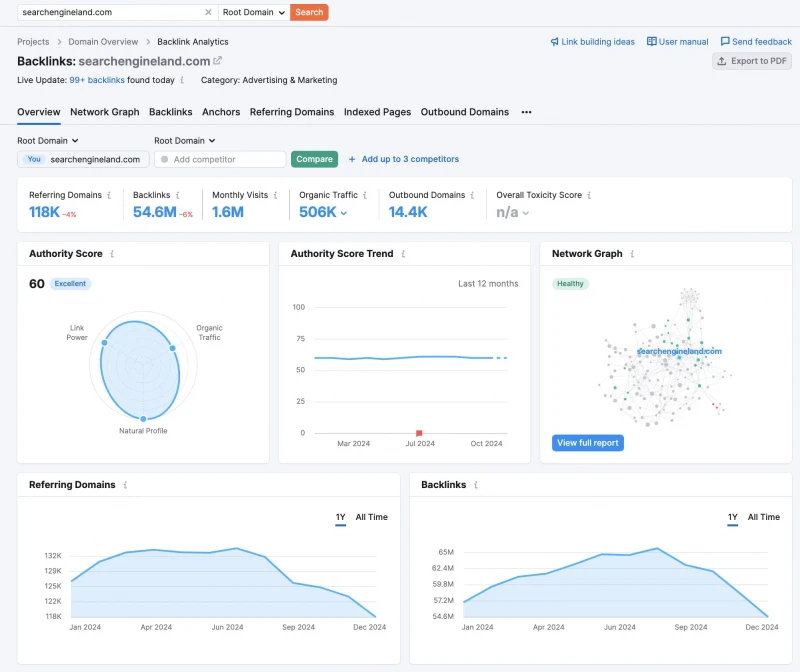Click plus icon to add competitors
800x672 pixels.
352,159
